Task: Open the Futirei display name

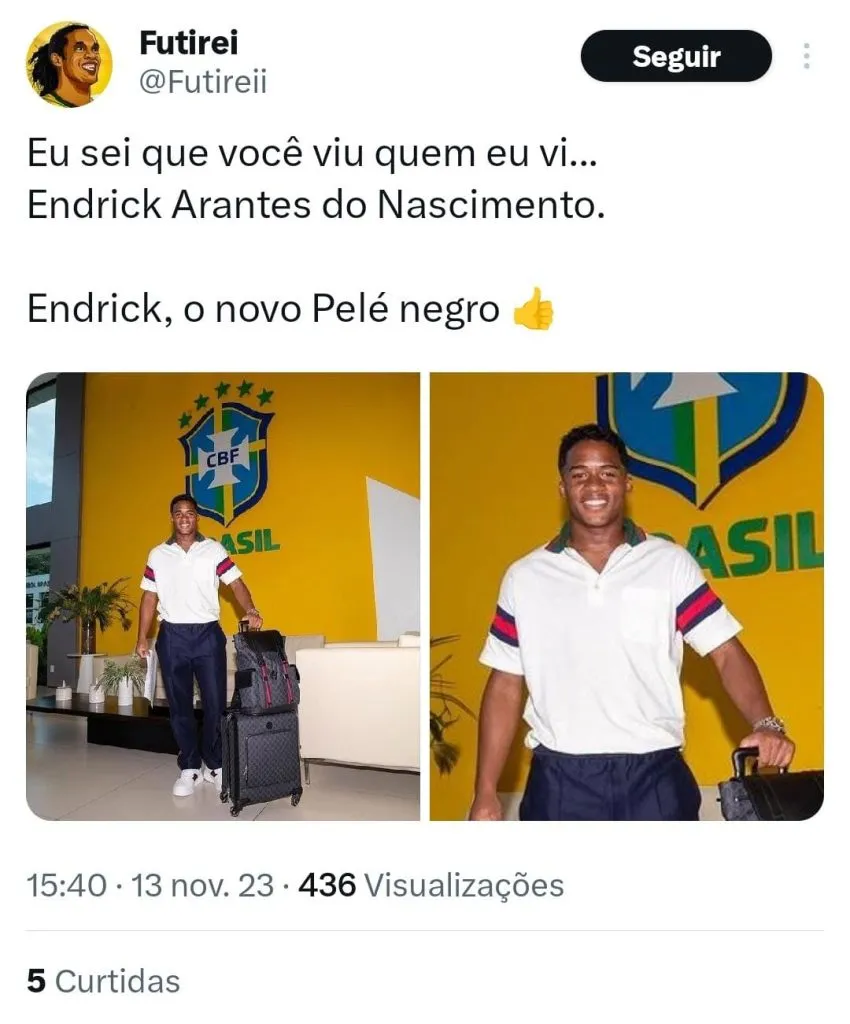Action: click(x=189, y=43)
